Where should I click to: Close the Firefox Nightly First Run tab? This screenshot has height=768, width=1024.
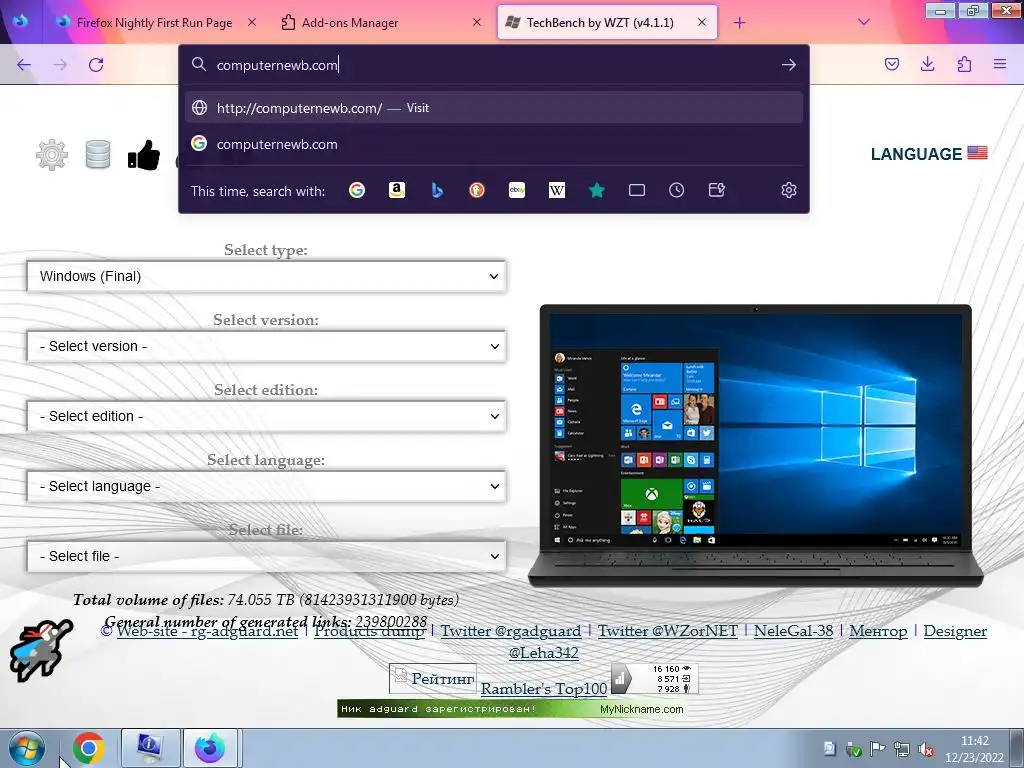point(251,22)
